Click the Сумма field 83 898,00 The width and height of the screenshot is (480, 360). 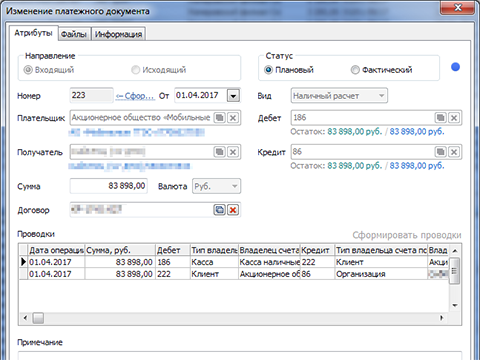click(109, 186)
